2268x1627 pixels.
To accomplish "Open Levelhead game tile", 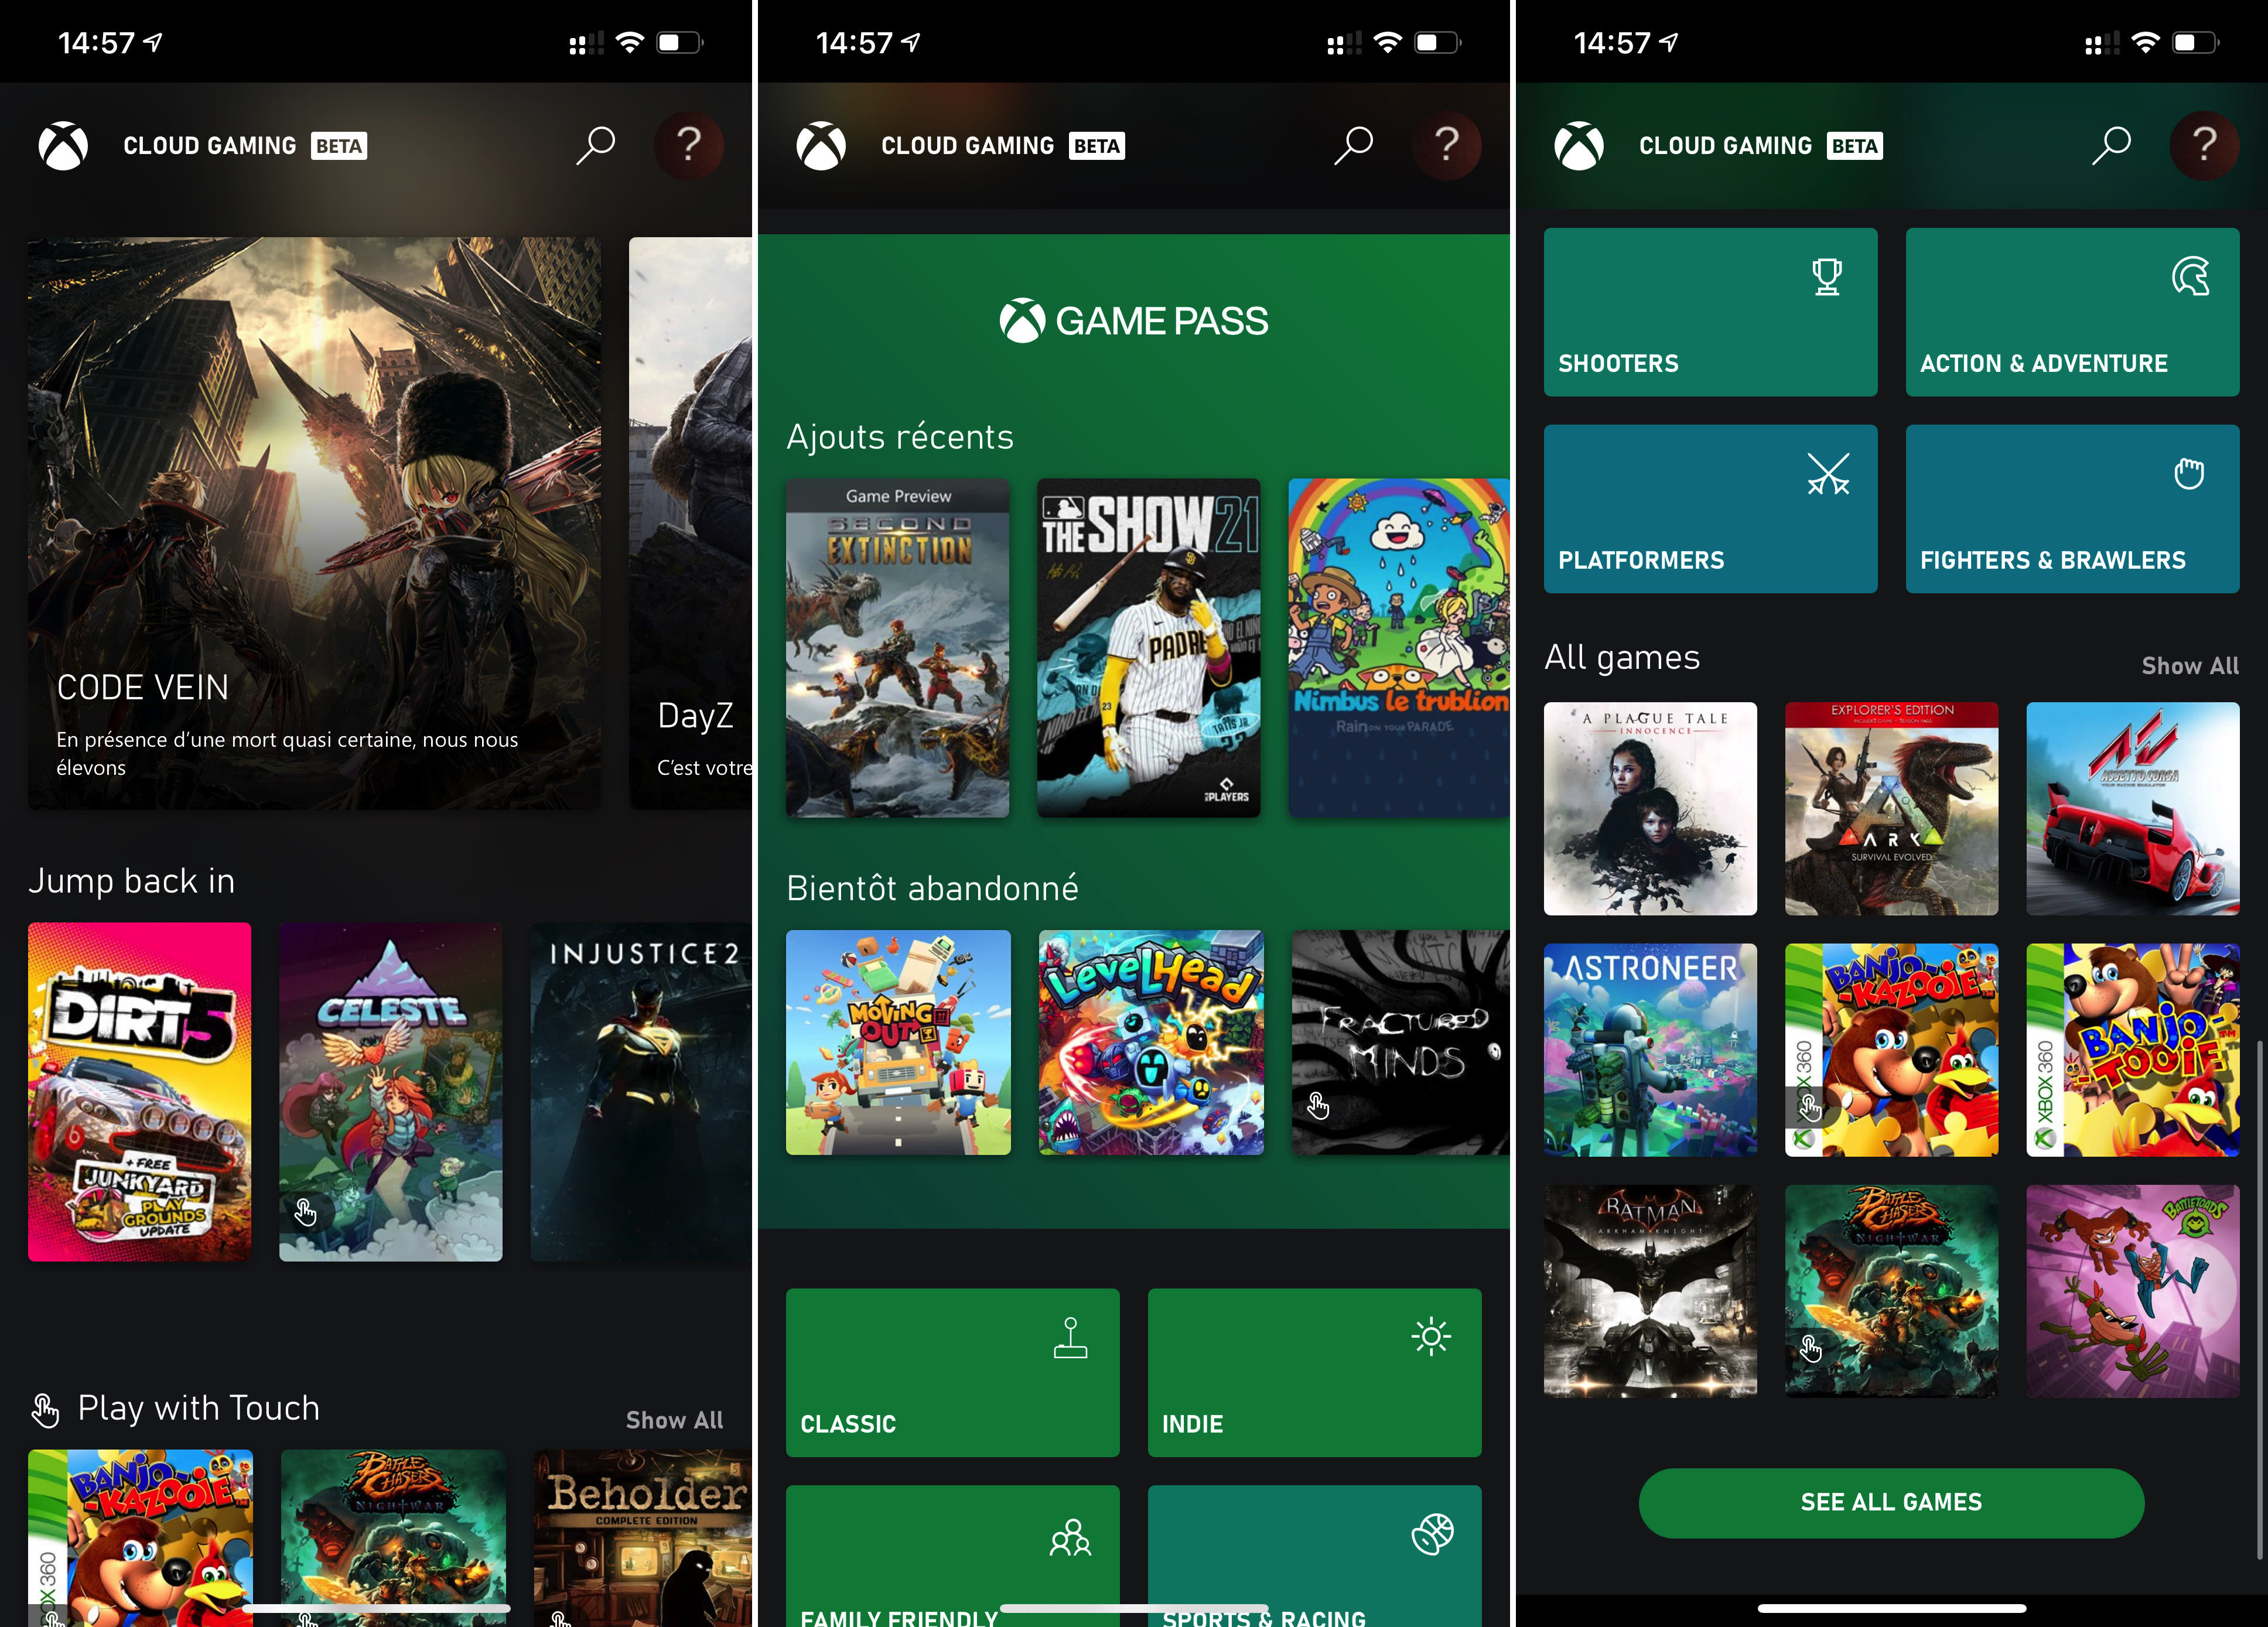I will [1151, 1042].
